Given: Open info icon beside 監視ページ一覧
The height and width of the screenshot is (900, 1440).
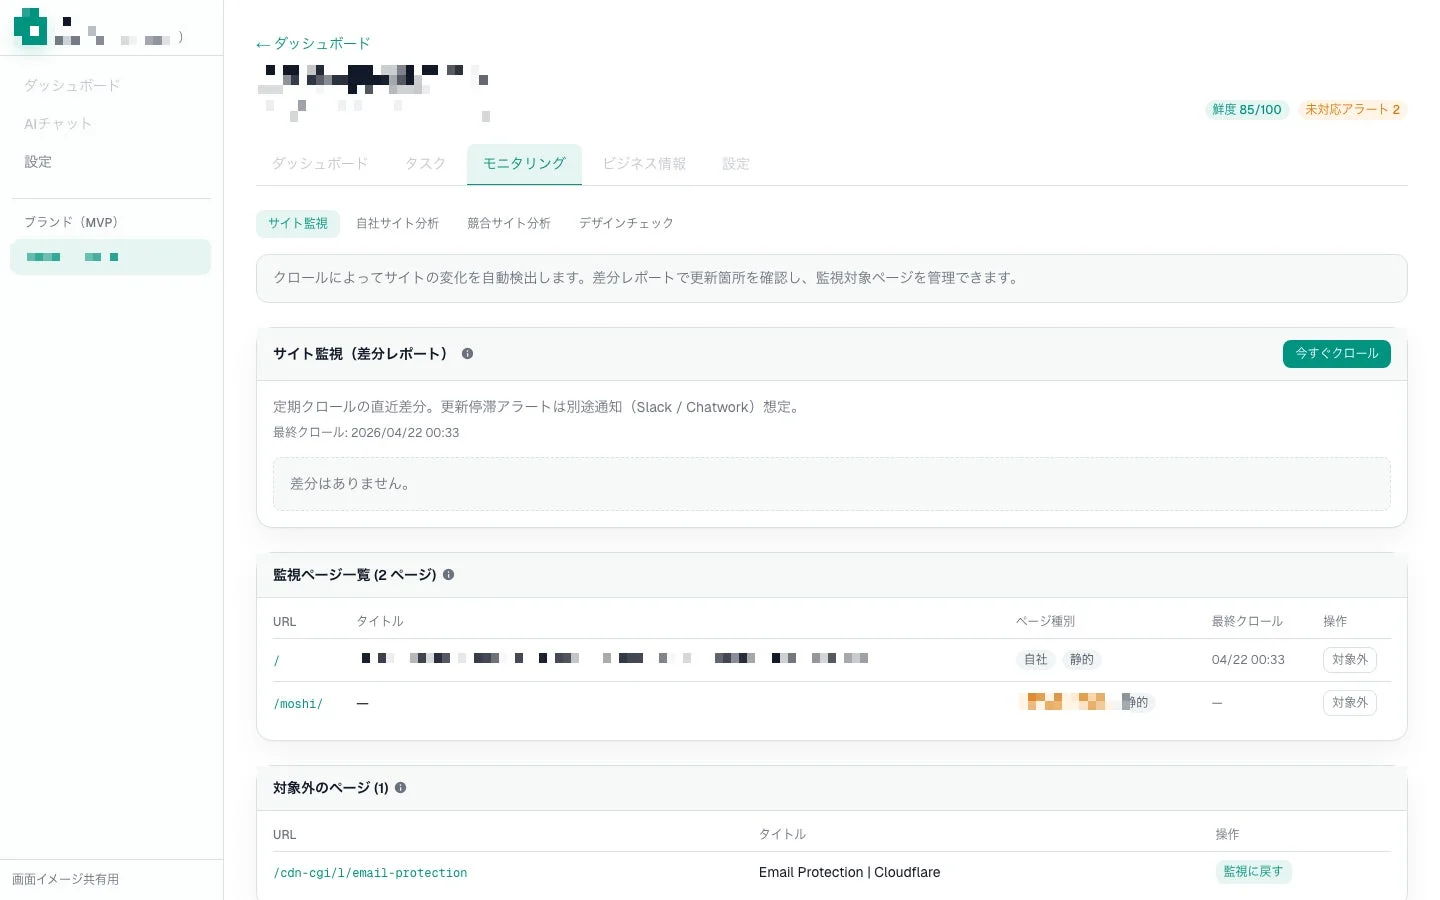Looking at the screenshot, I should 448,575.
